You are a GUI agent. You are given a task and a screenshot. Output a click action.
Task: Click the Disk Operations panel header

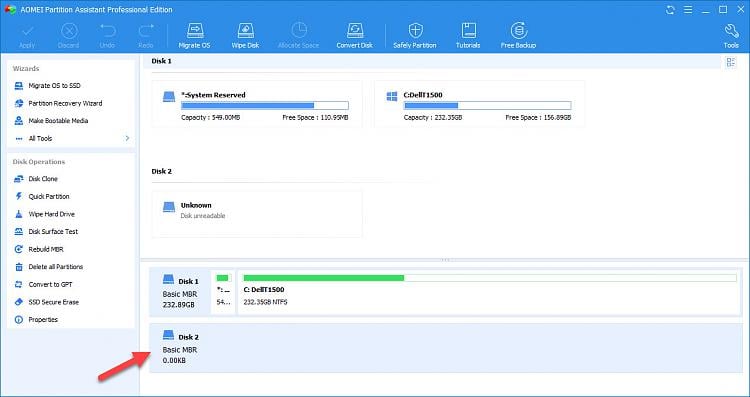pos(39,162)
